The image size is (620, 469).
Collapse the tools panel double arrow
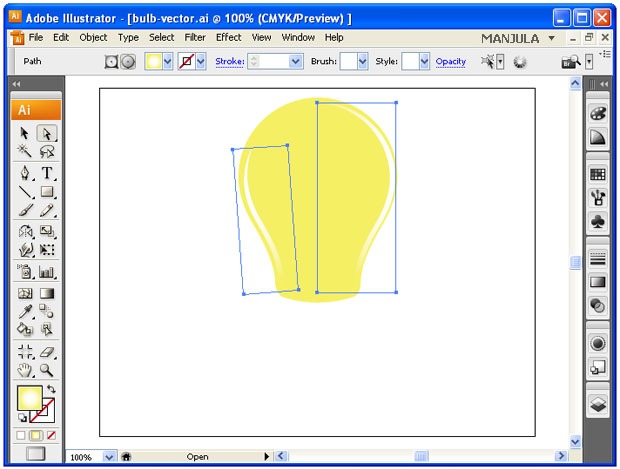tap(16, 84)
